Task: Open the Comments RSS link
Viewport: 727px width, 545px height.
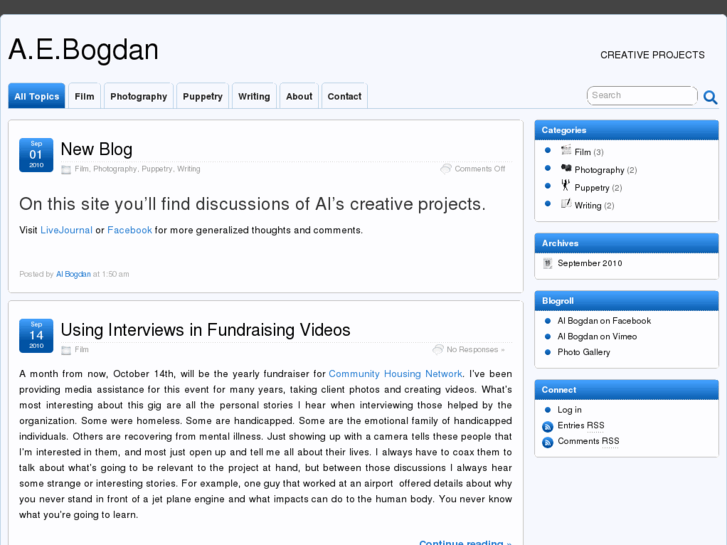Action: coord(588,442)
